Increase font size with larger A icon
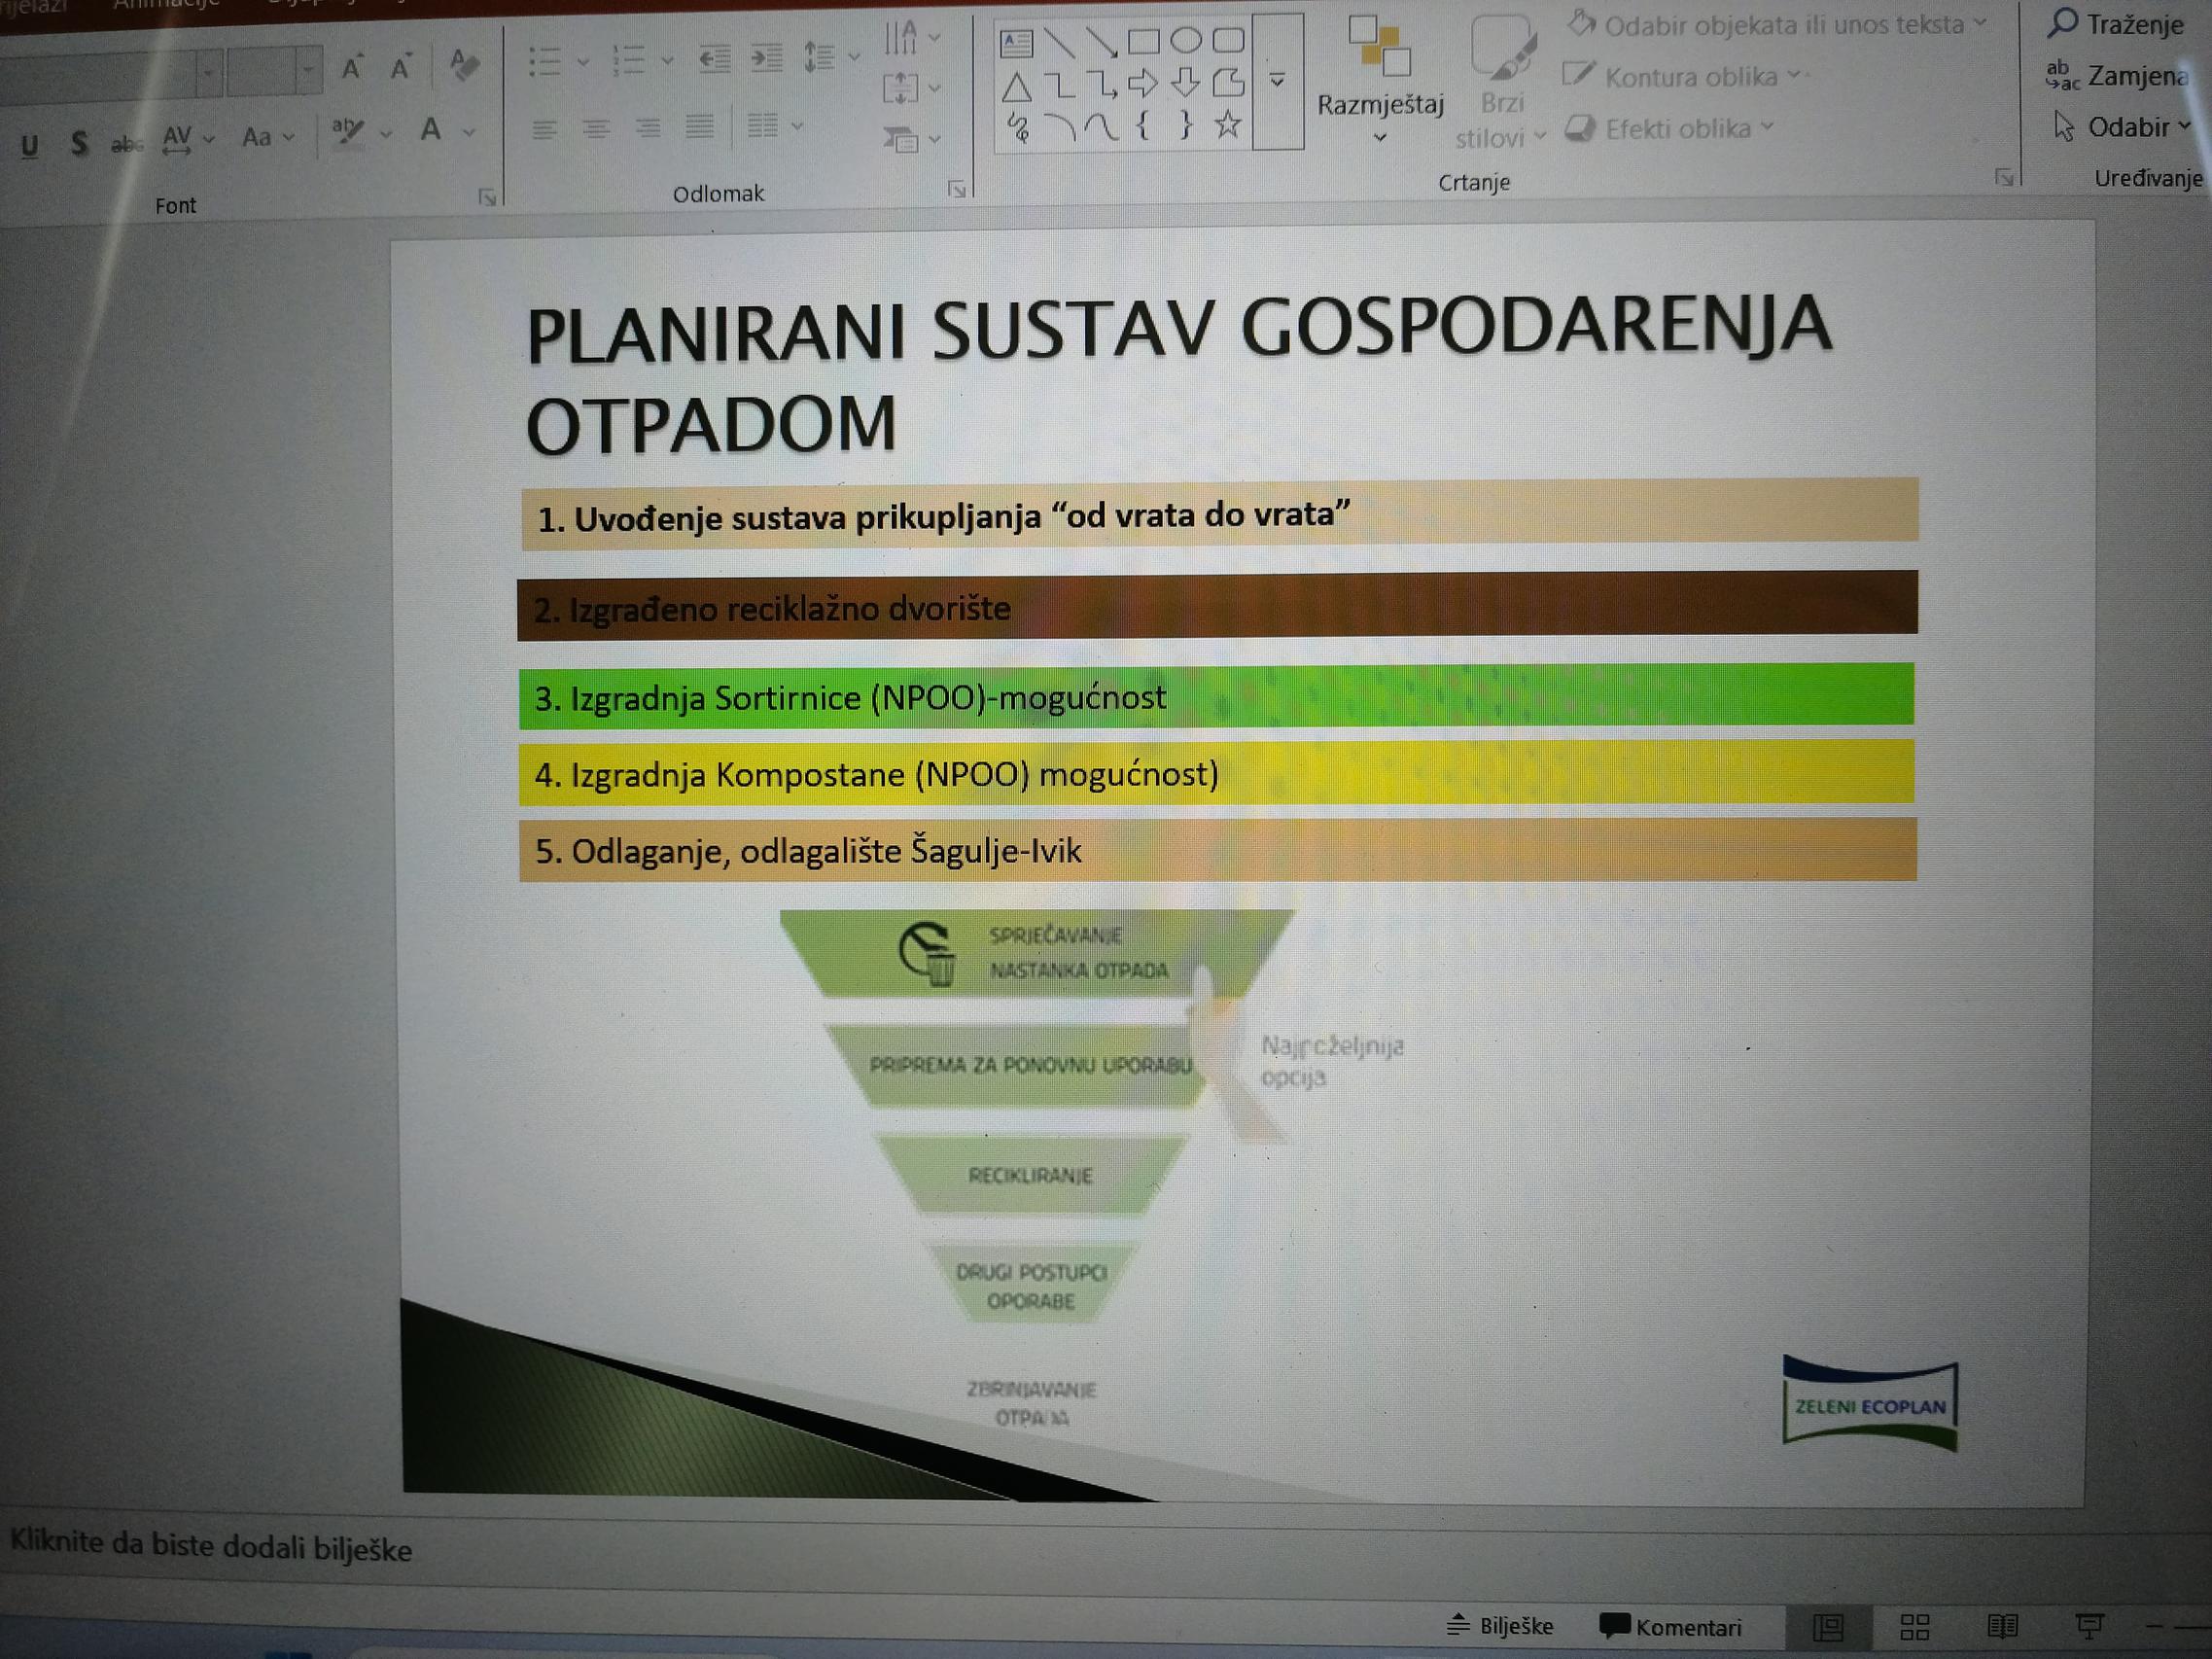2212x1659 pixels. click(x=351, y=68)
